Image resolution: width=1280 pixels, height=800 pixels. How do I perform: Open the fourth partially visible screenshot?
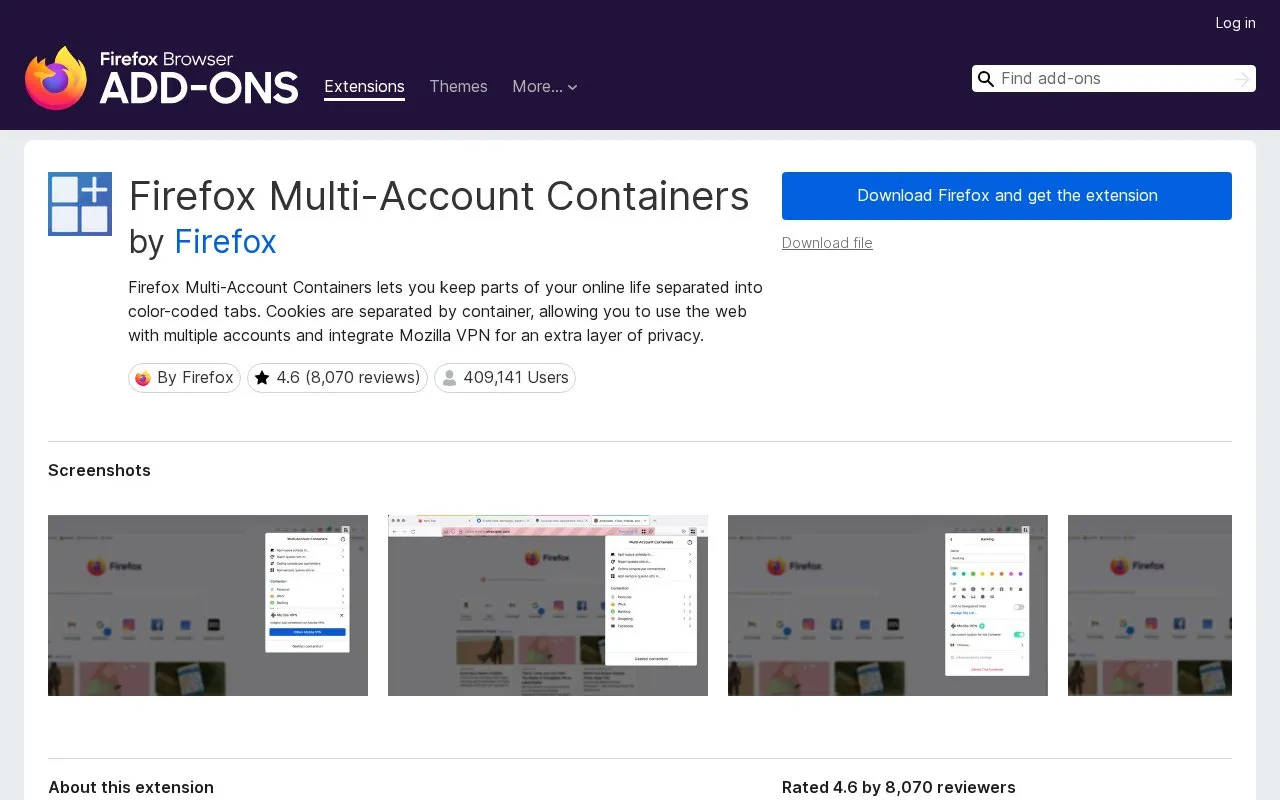click(x=1150, y=606)
